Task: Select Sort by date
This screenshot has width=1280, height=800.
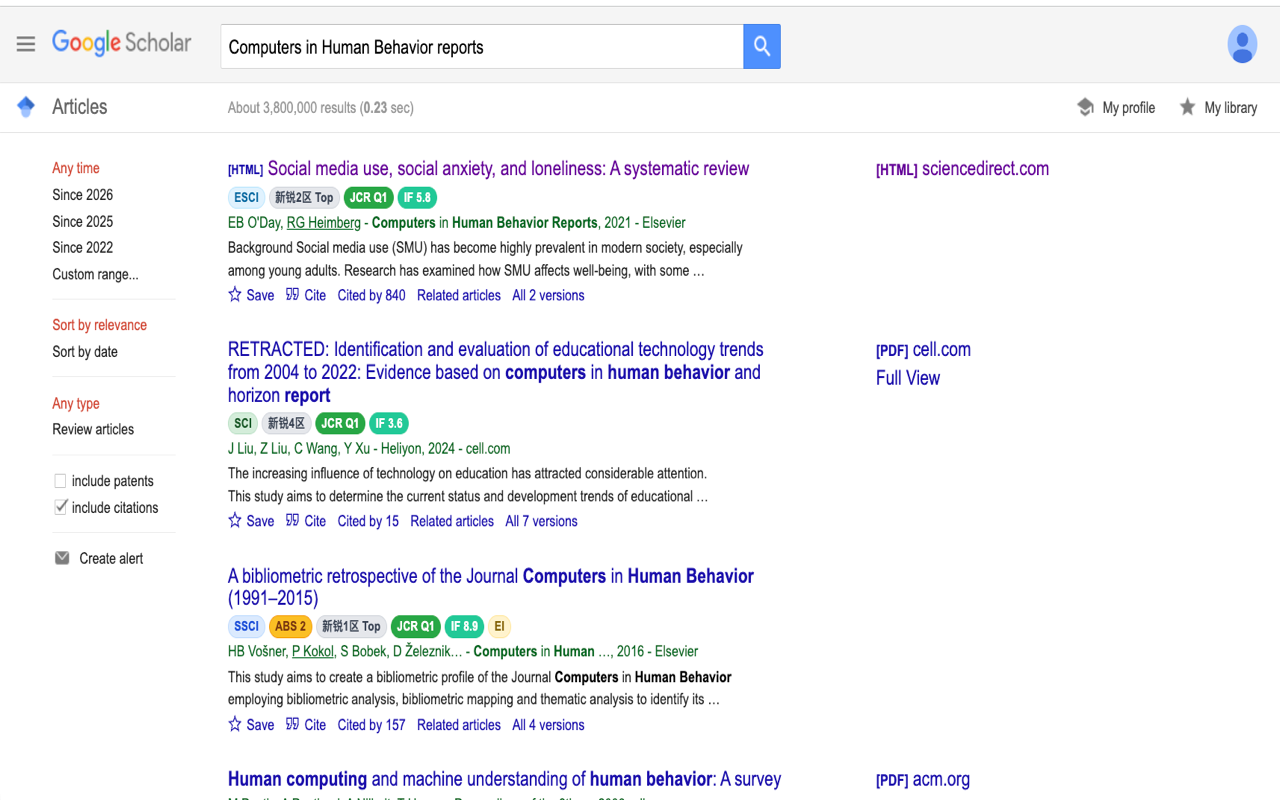Action: pyautogui.click(x=85, y=352)
